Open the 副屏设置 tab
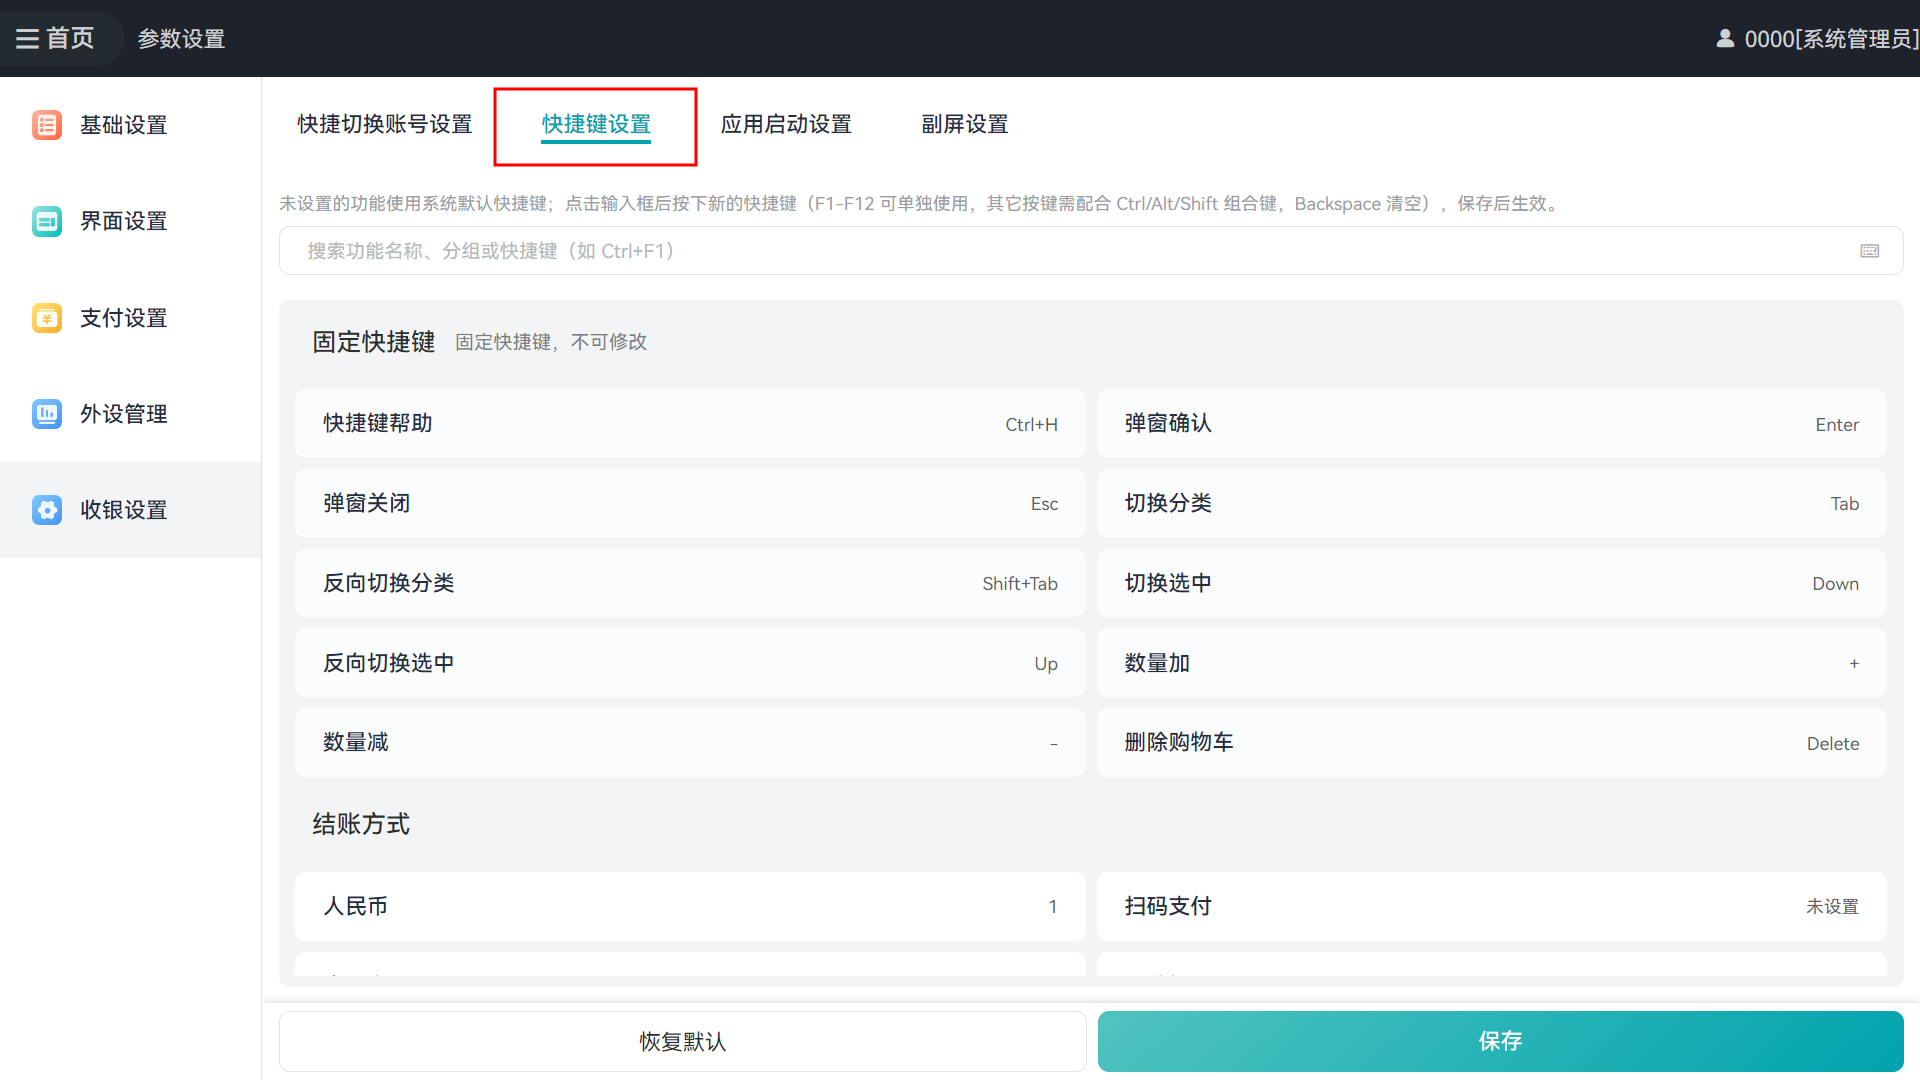The height and width of the screenshot is (1080, 1920). point(965,124)
